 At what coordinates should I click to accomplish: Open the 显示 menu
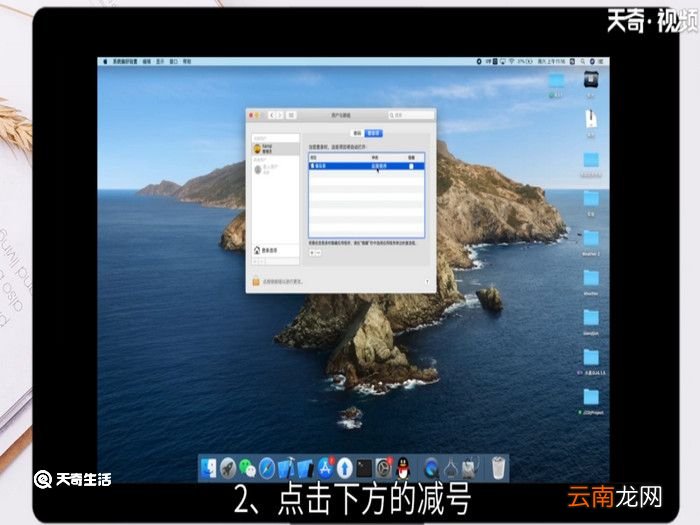(160, 62)
